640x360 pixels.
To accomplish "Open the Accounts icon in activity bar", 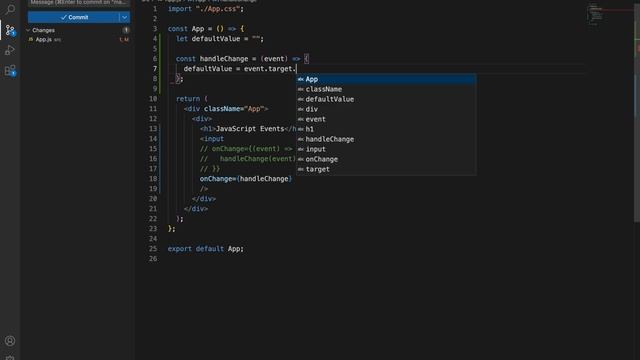I will point(10,341).
